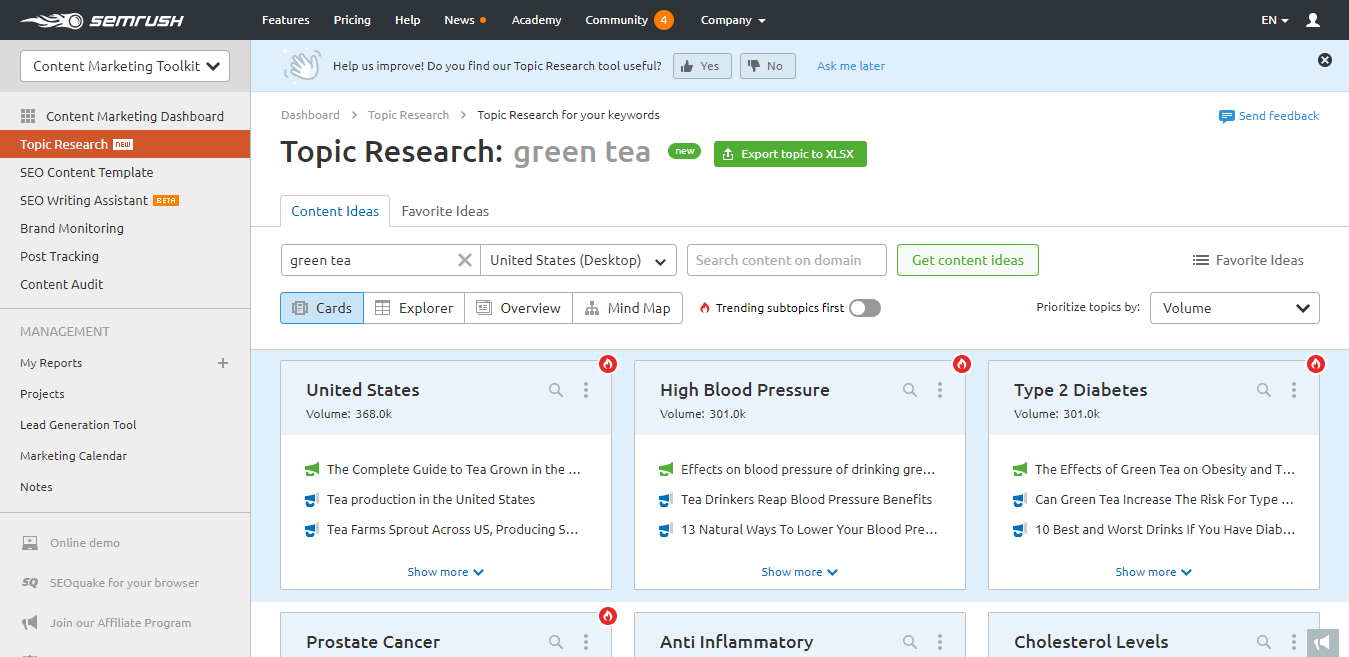Open Academy in top navigation
The height and width of the screenshot is (657, 1349).
(x=536, y=20)
